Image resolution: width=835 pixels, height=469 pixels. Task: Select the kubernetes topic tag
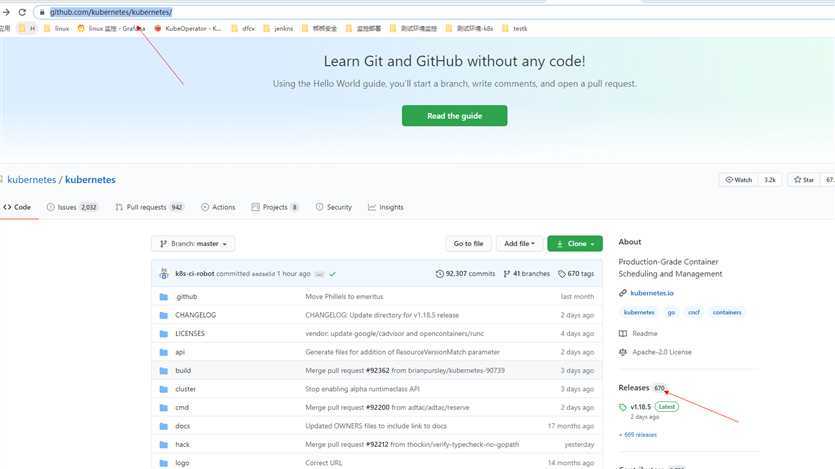[638, 312]
